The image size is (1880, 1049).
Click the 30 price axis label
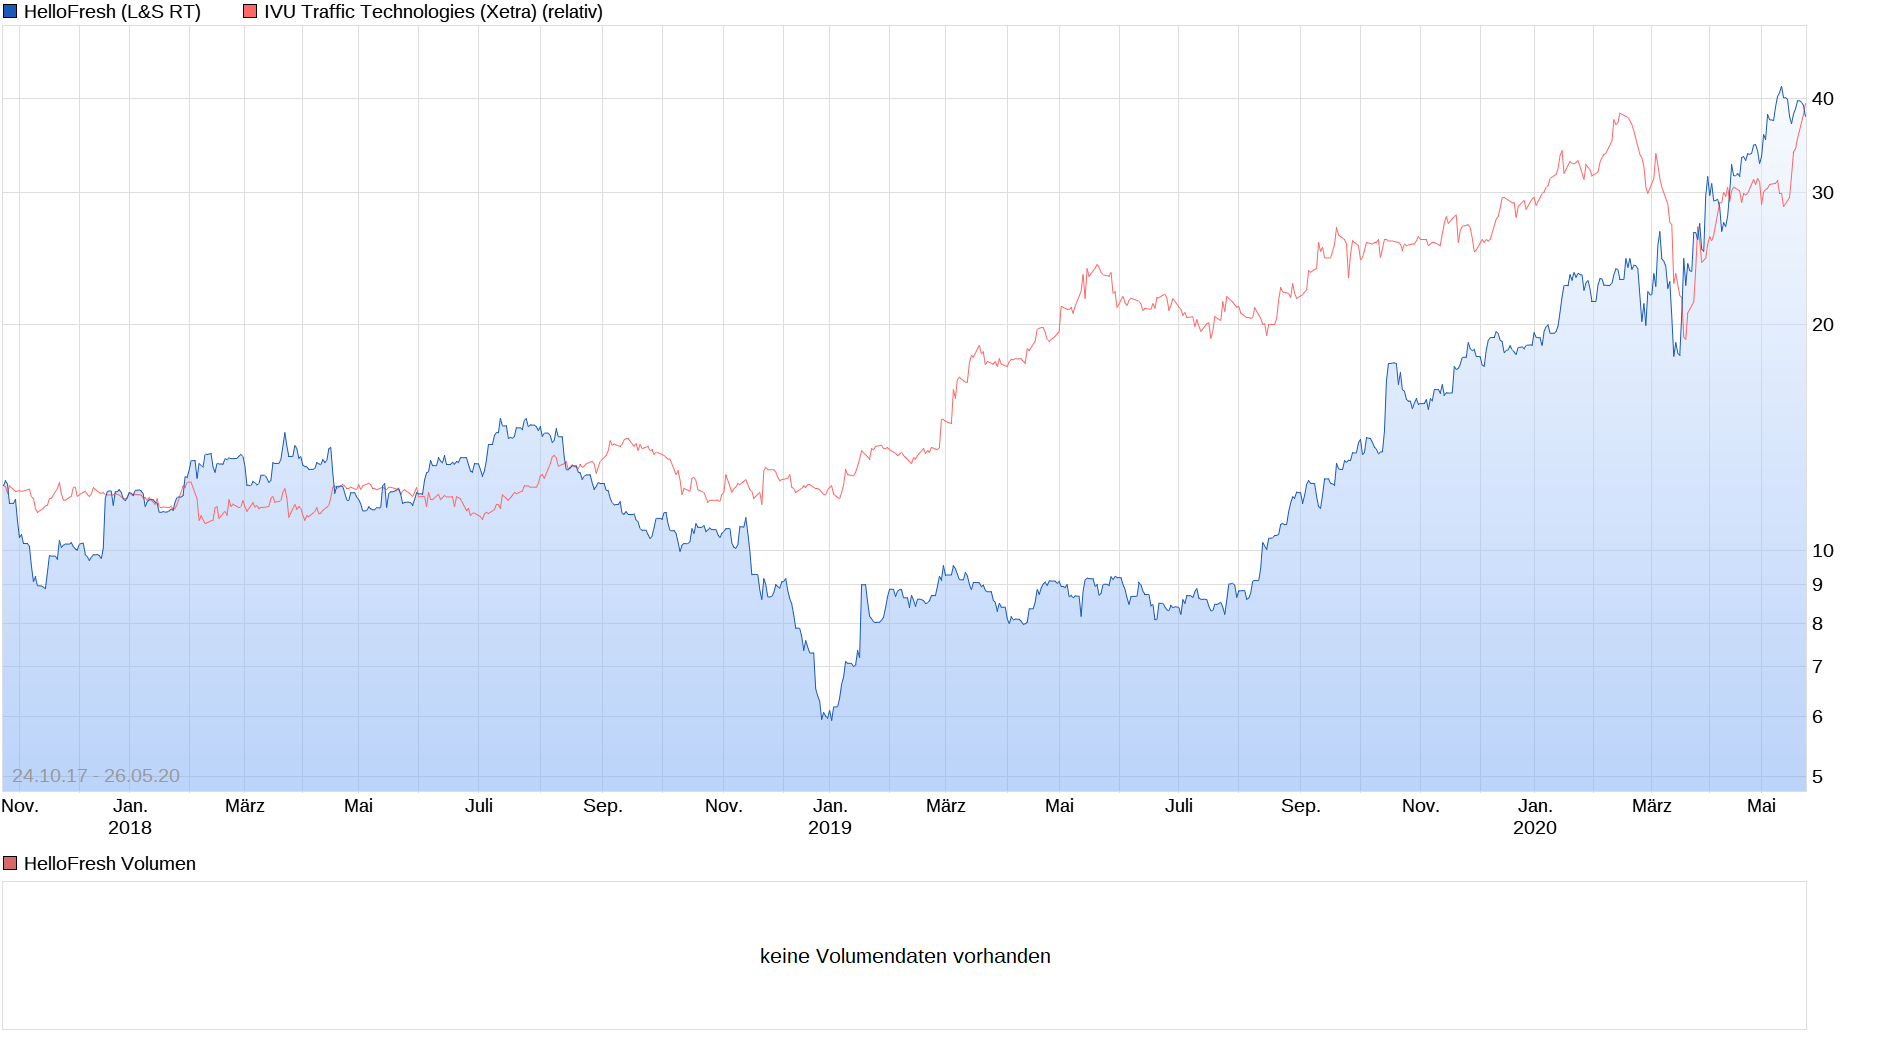click(1823, 193)
